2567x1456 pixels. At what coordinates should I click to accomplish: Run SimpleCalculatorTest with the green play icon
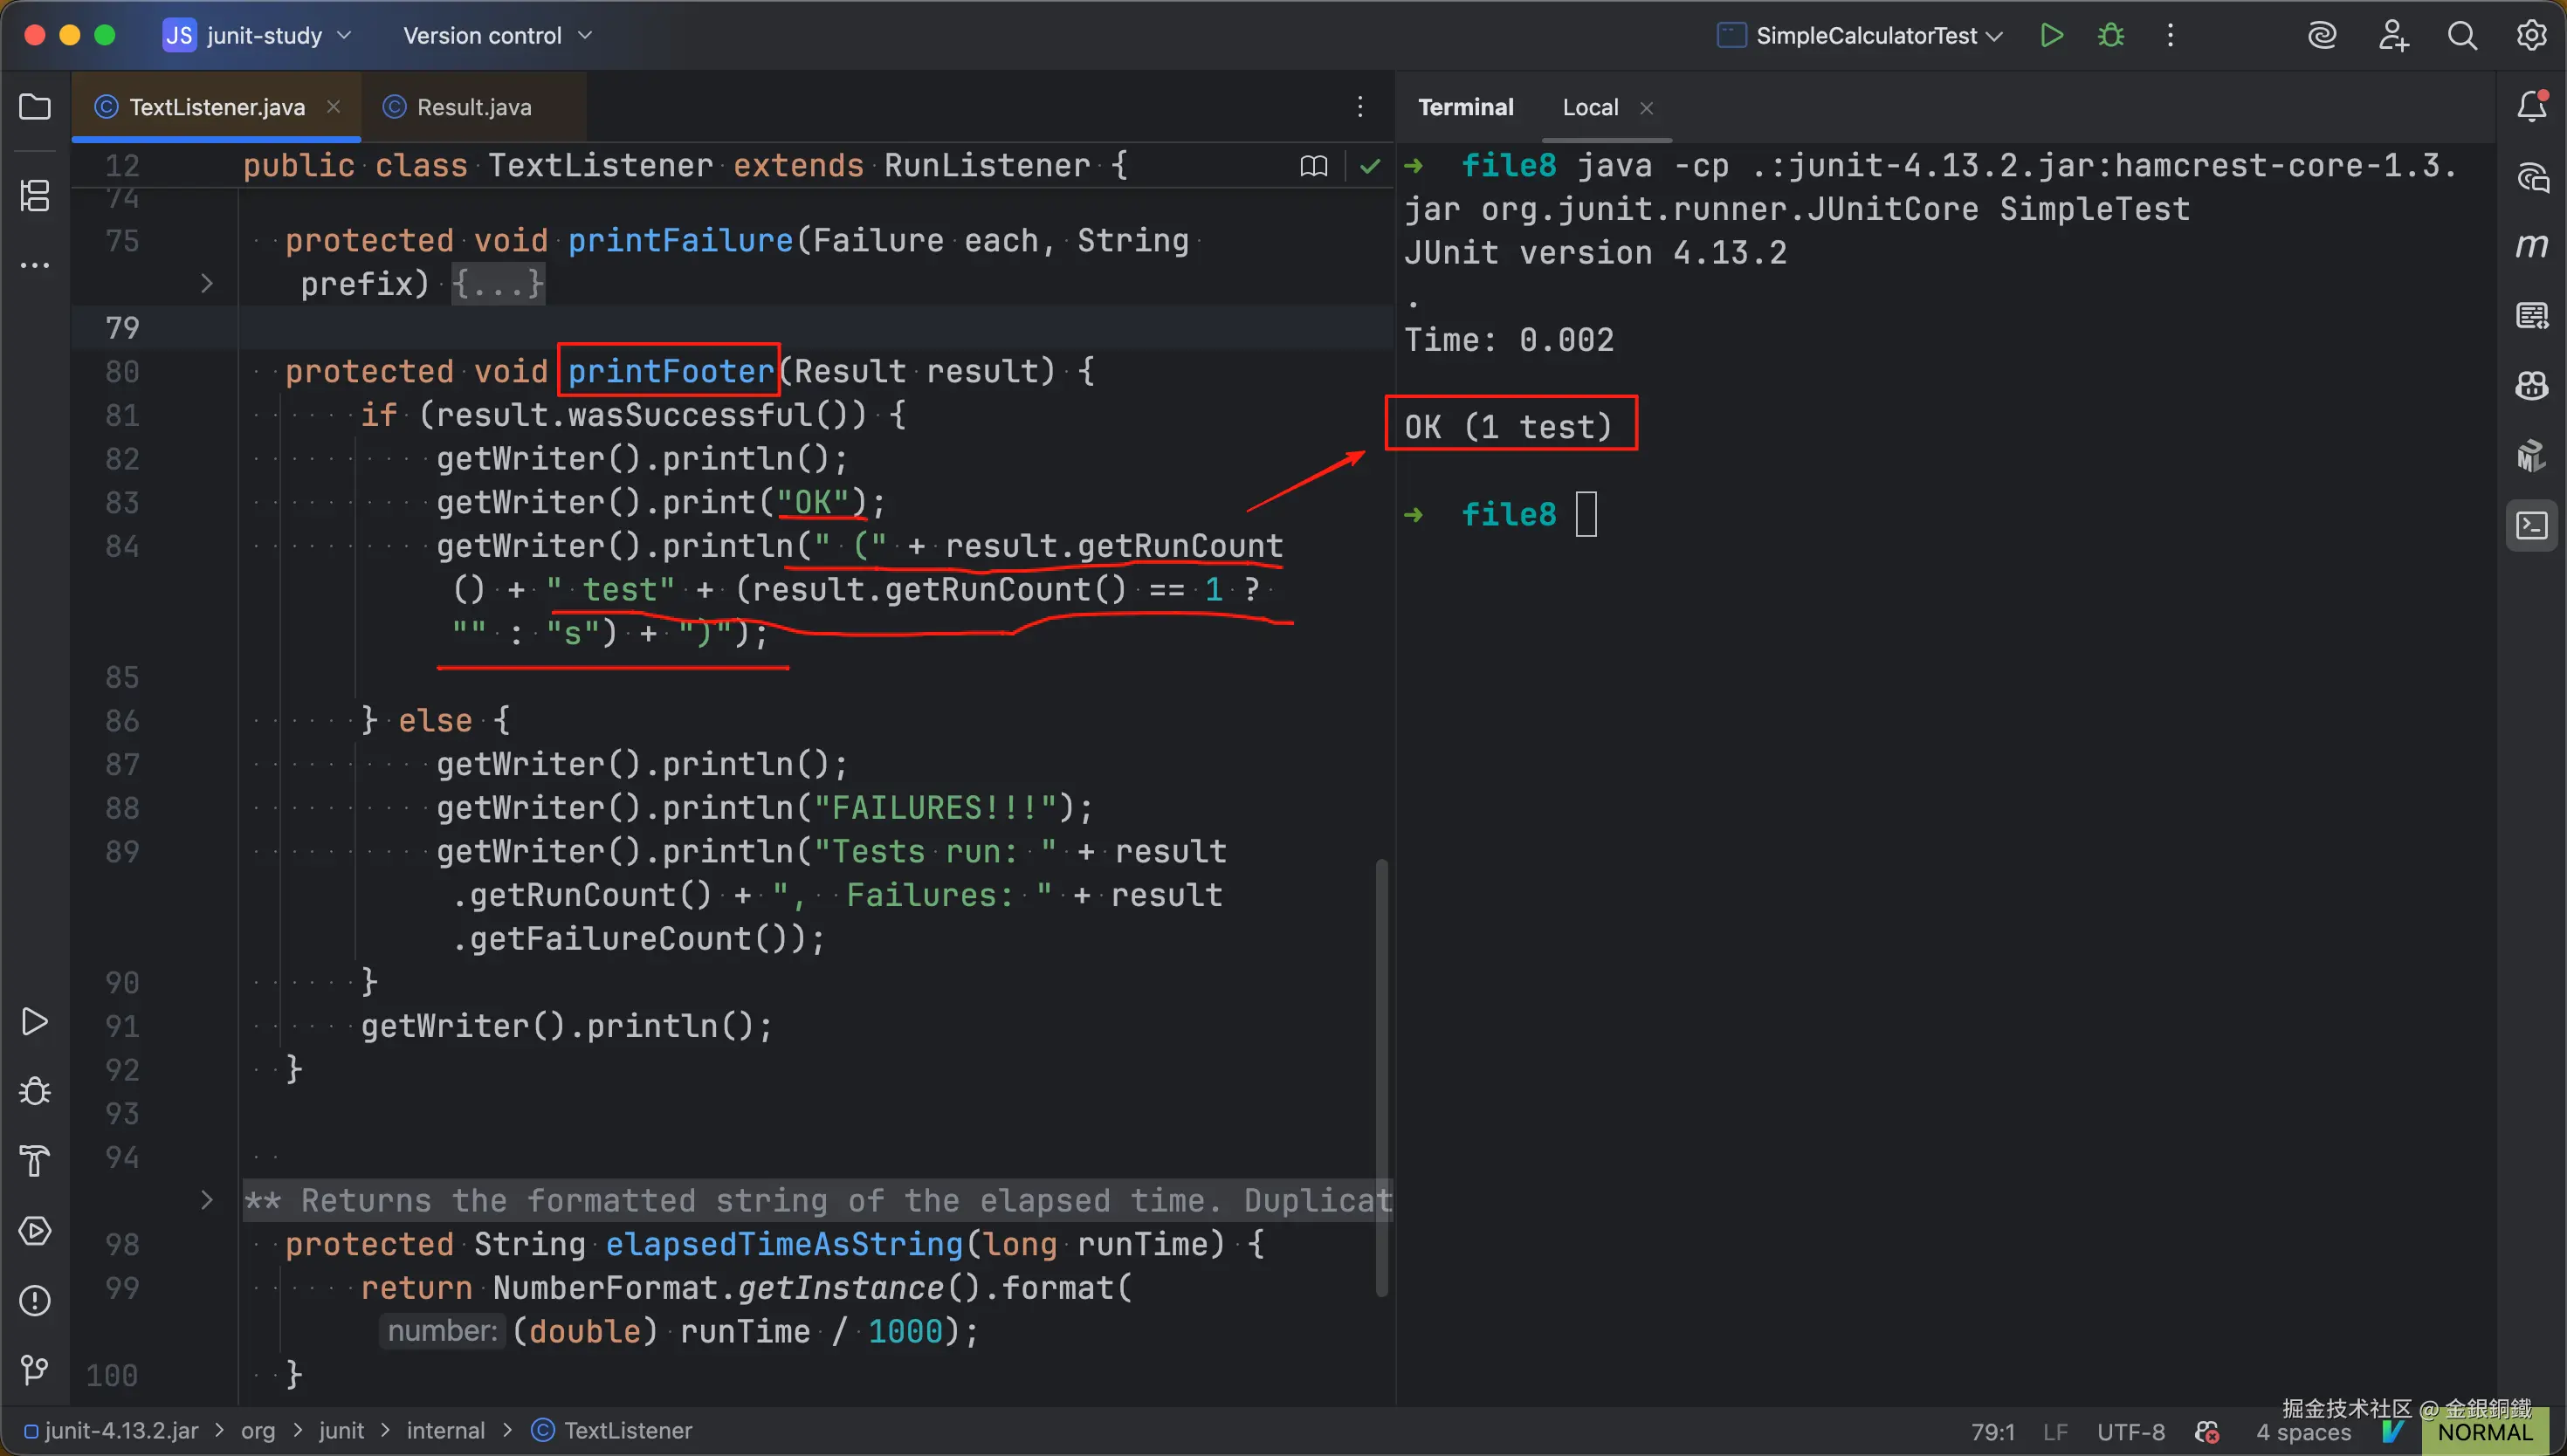2051,36
